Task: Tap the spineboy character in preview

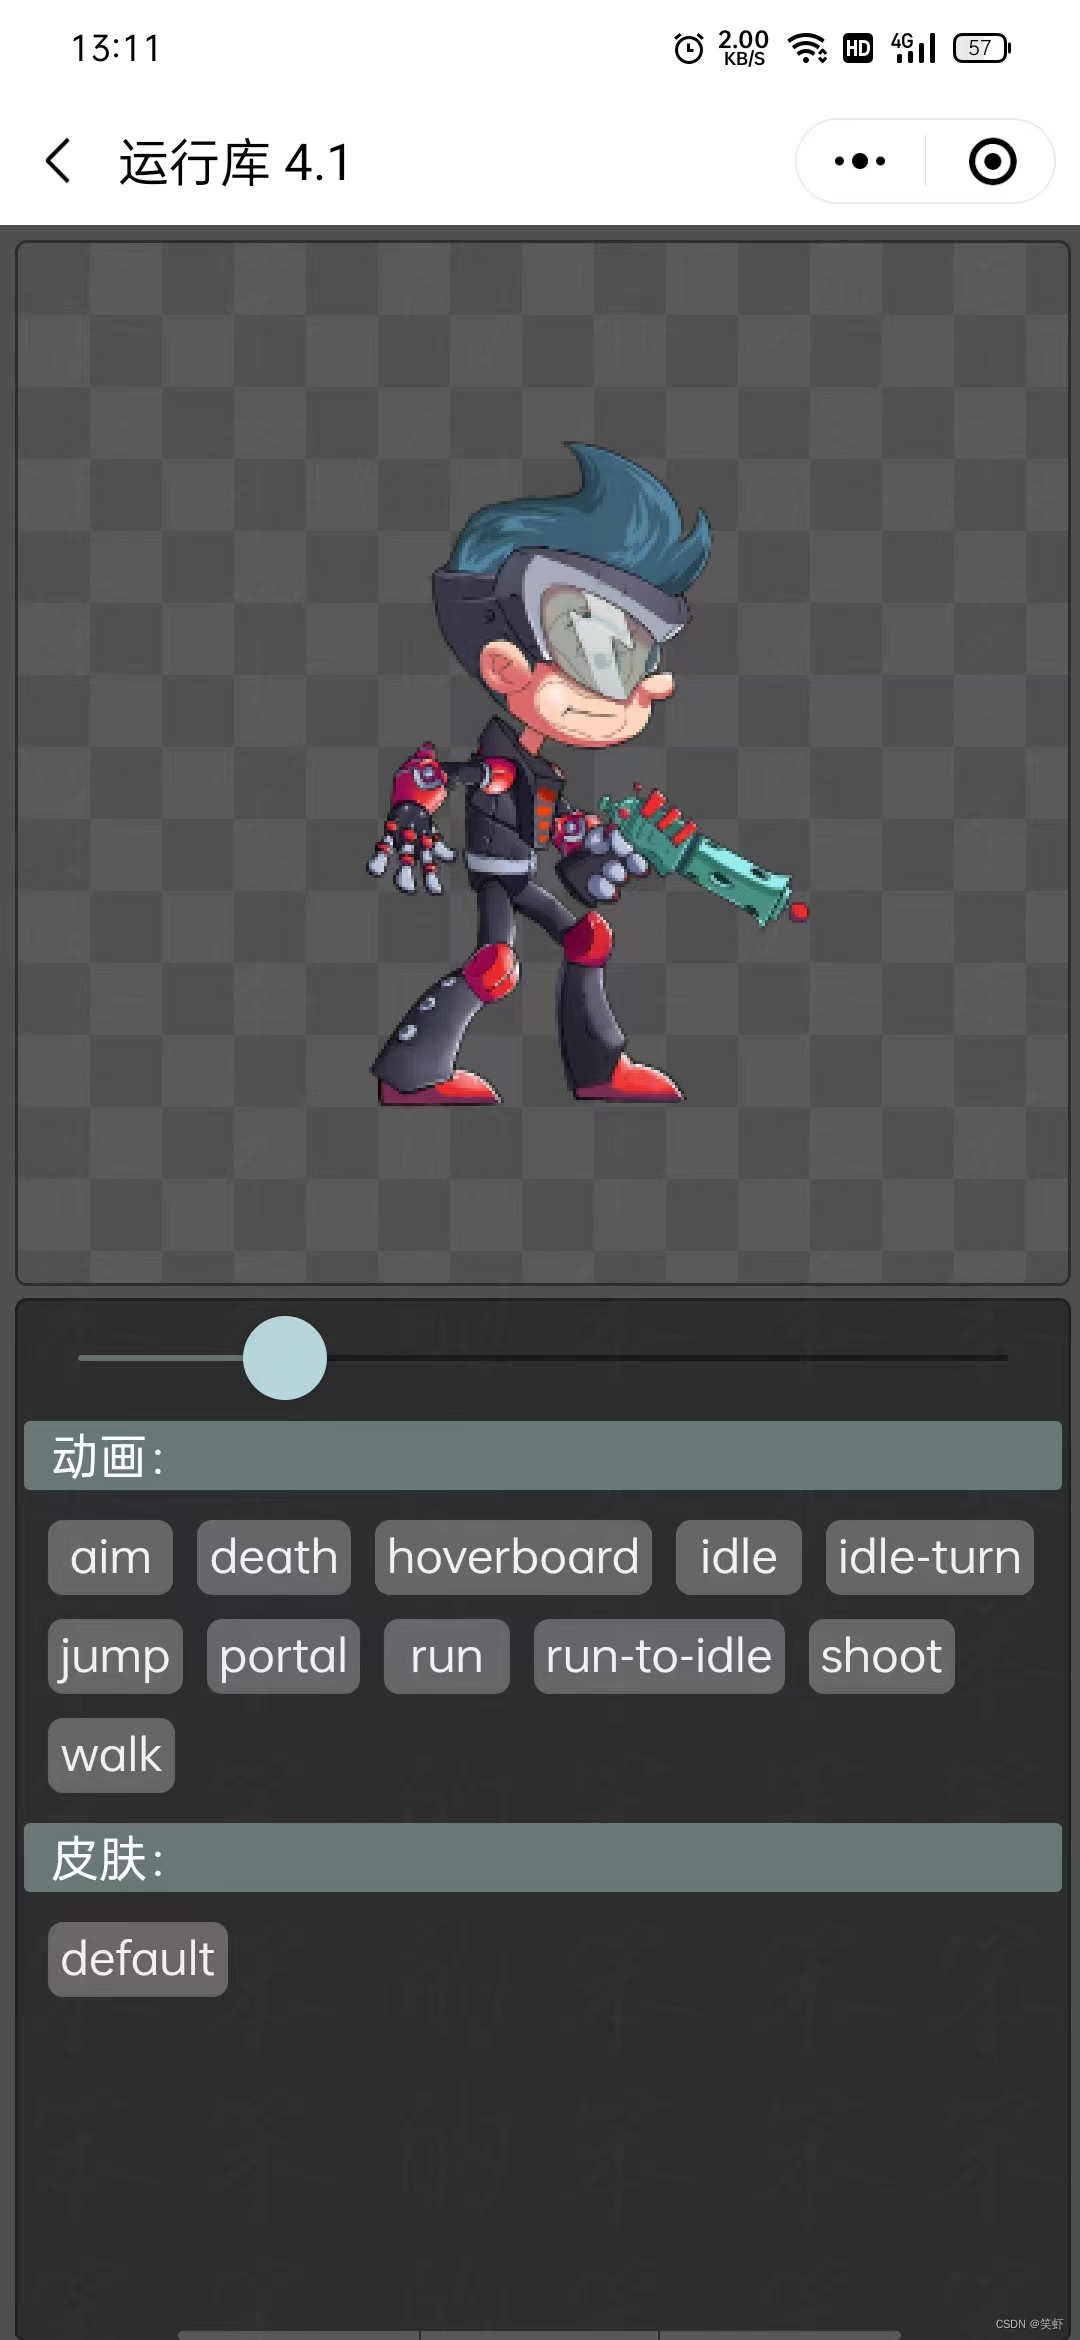Action: tap(587, 775)
